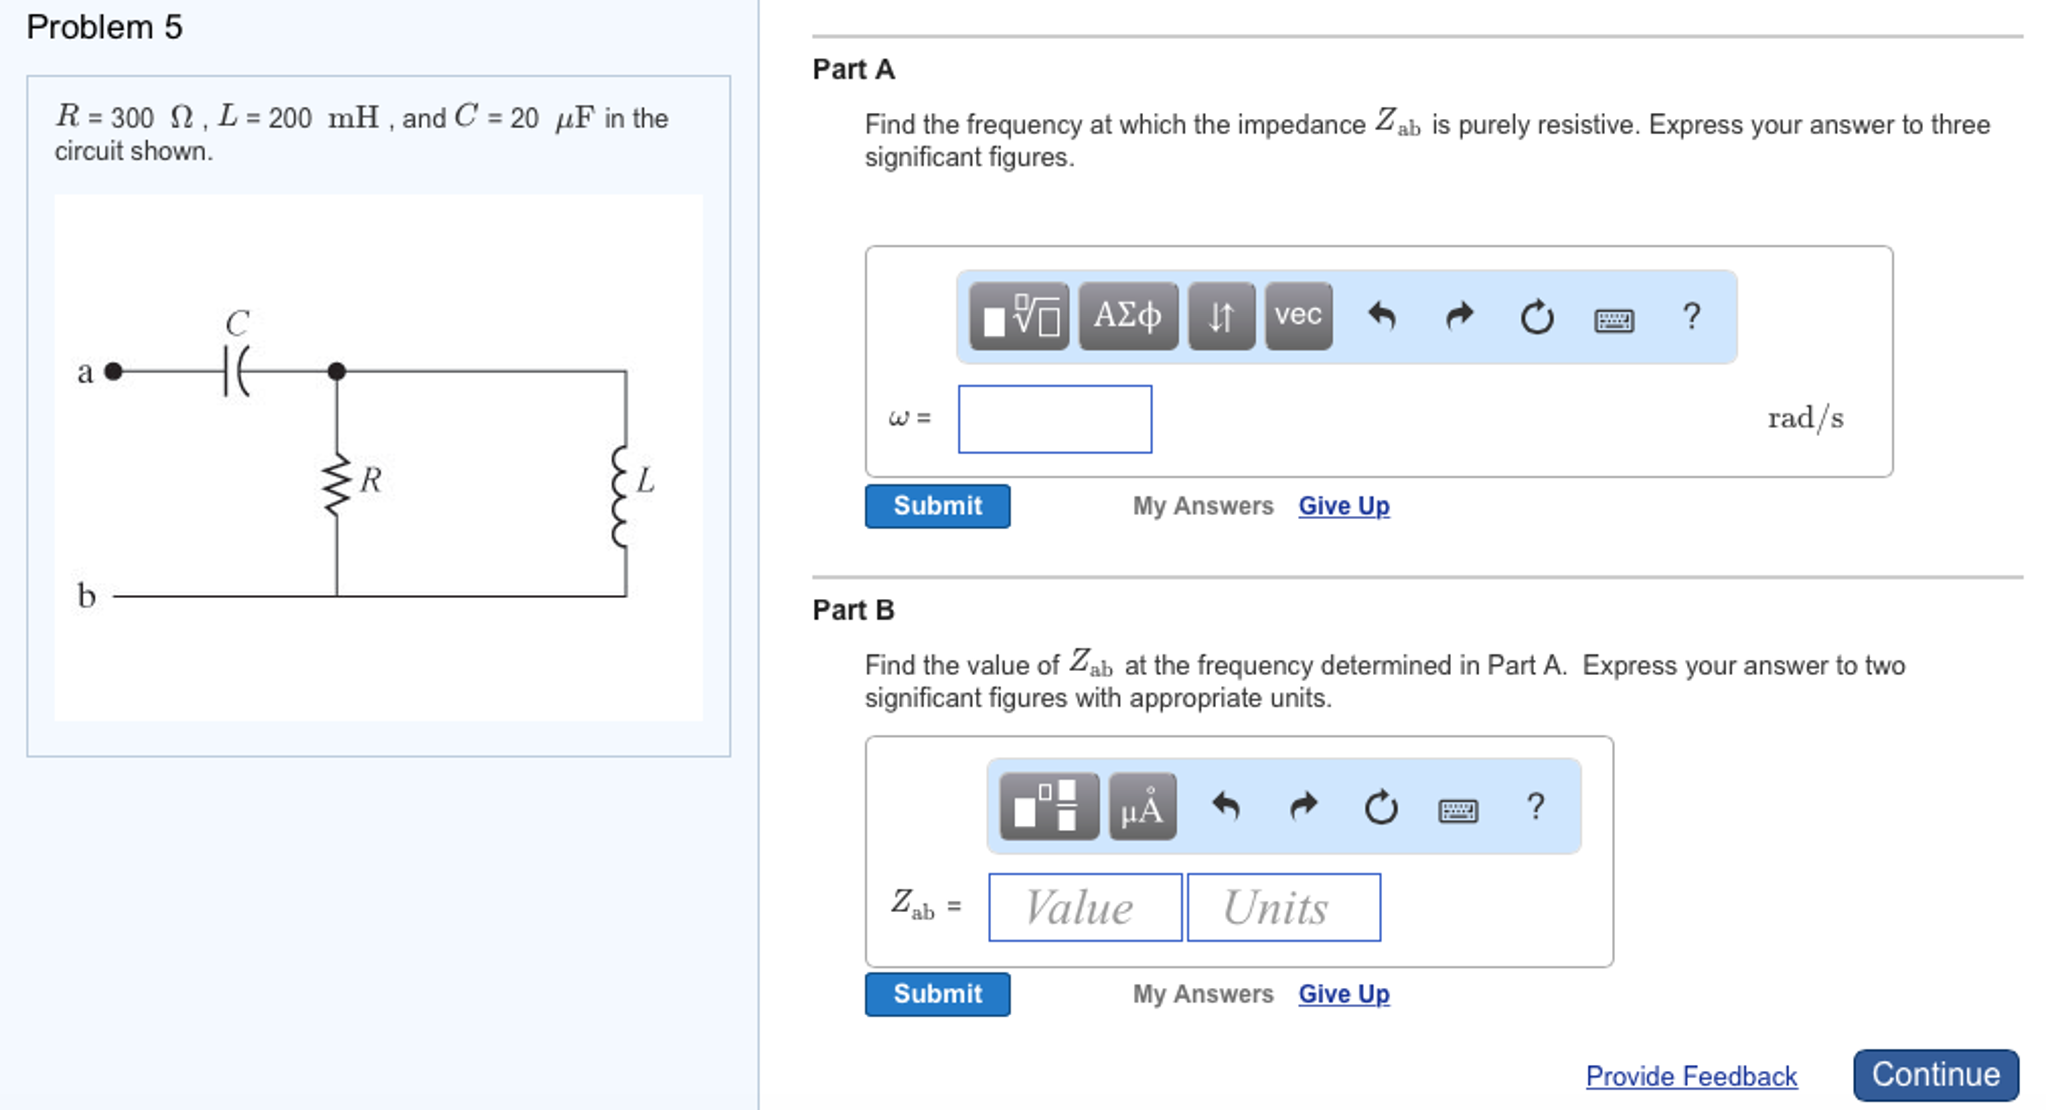Open My Answers for Part B

[1202, 993]
